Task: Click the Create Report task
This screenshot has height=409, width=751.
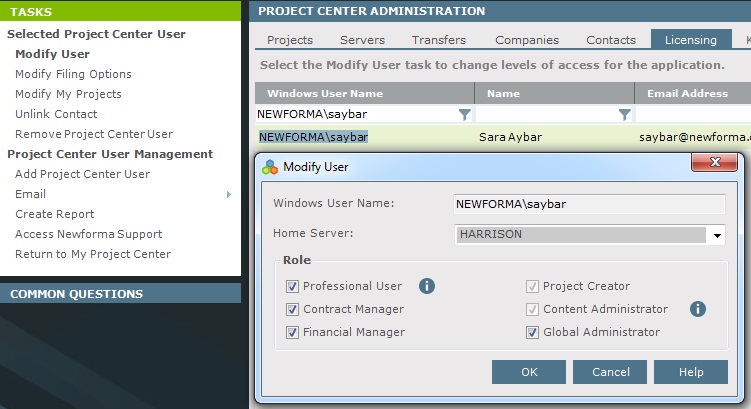Action: pos(55,214)
